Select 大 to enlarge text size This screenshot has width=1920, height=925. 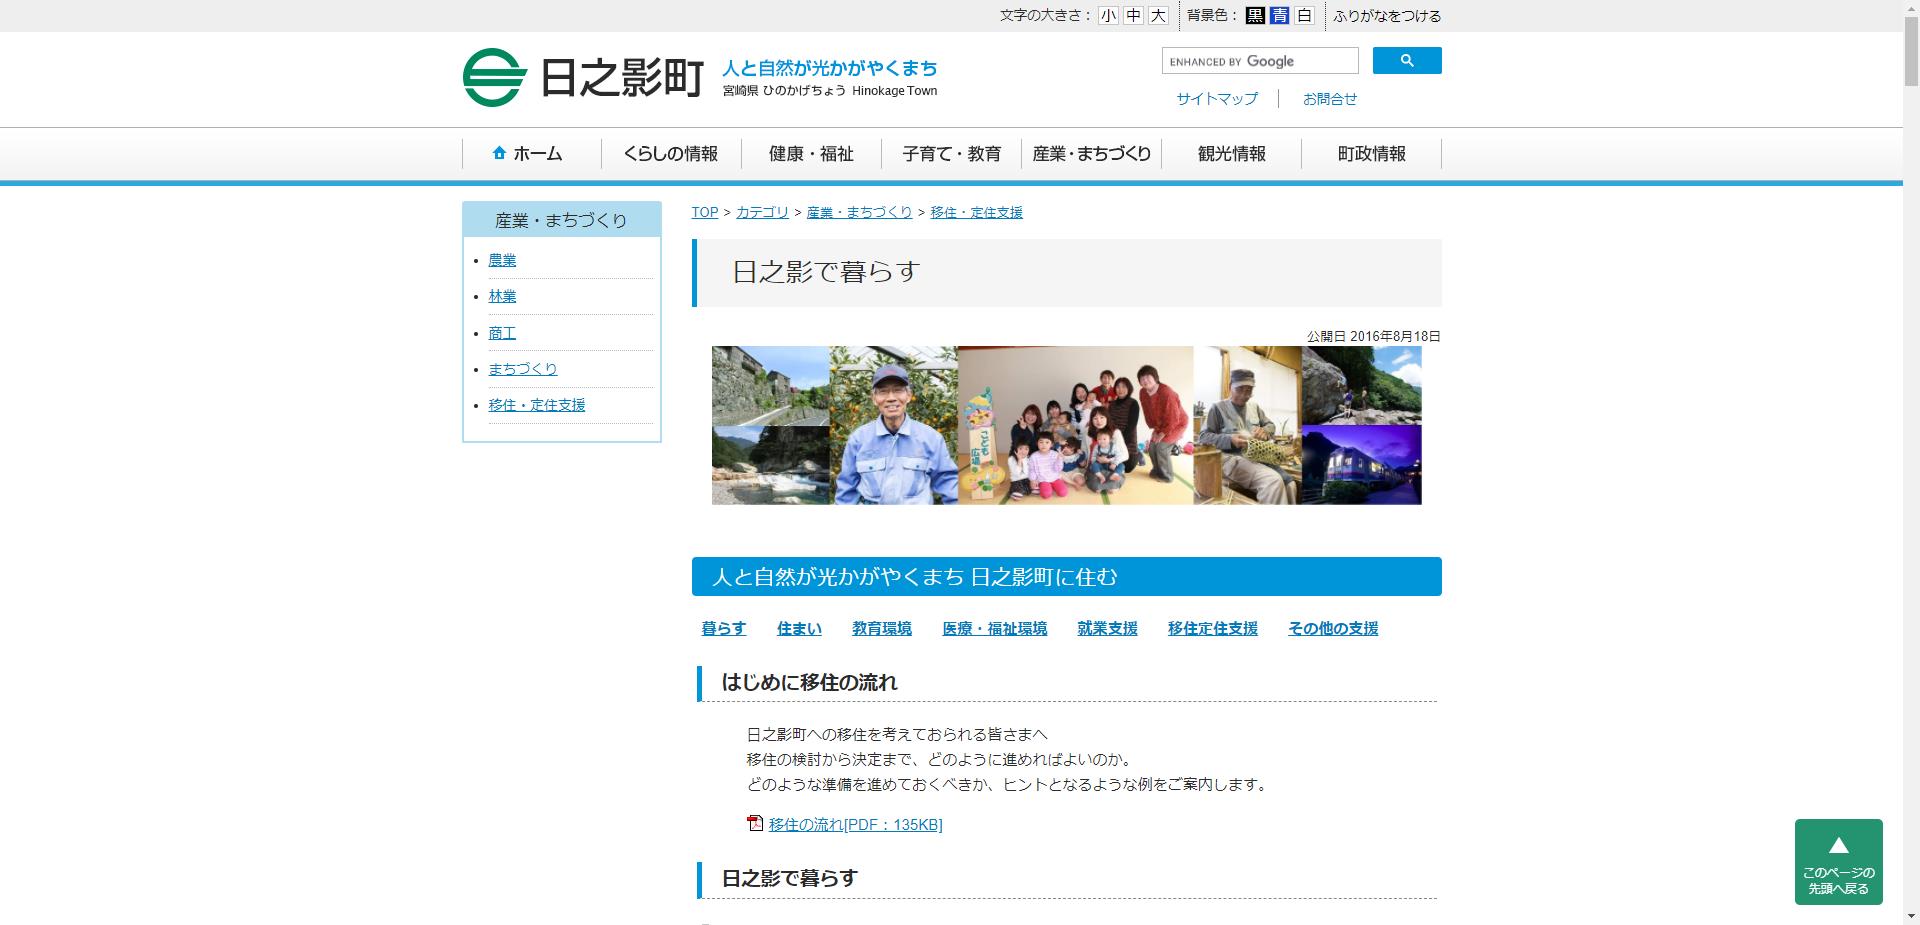(1158, 16)
